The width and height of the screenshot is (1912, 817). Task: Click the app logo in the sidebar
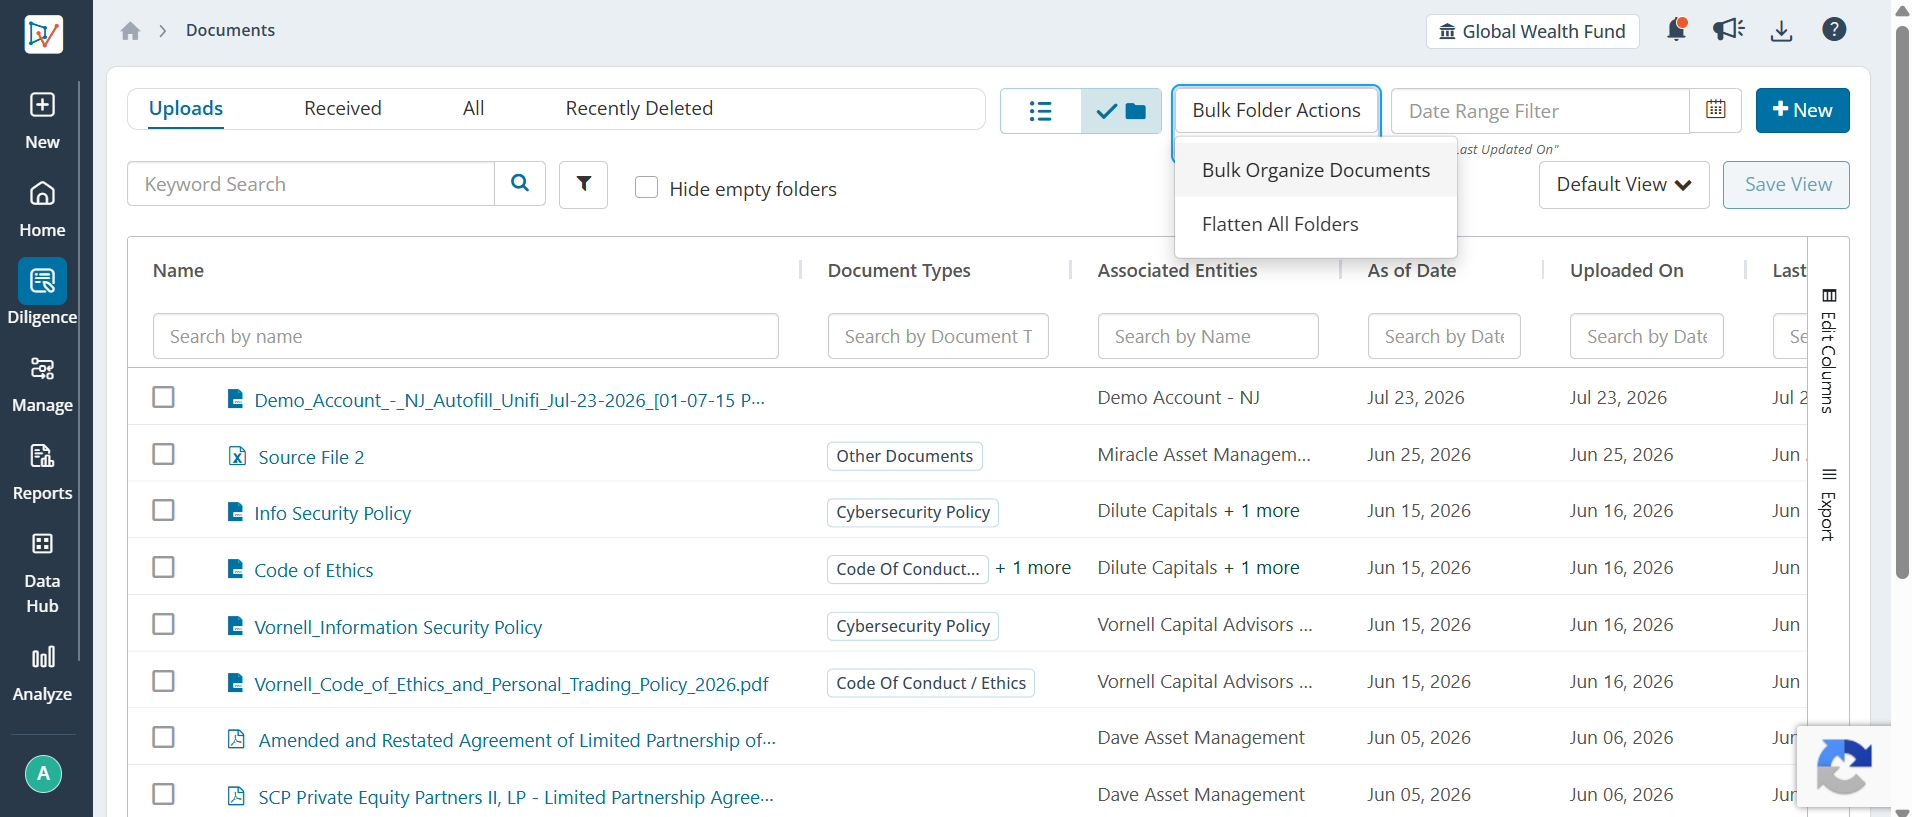point(43,34)
